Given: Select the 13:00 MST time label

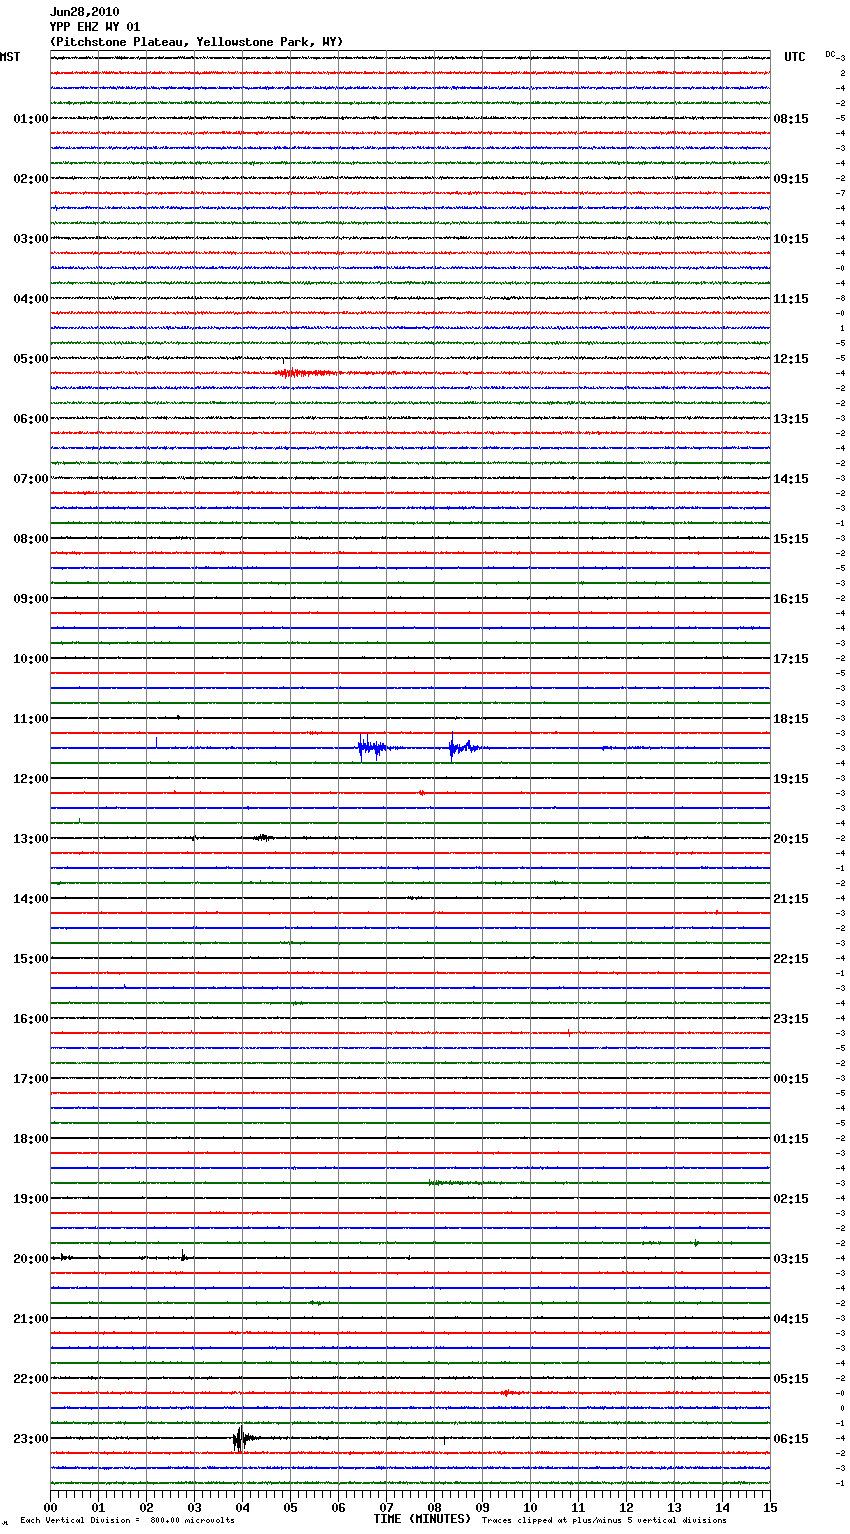Looking at the screenshot, I should point(31,839).
